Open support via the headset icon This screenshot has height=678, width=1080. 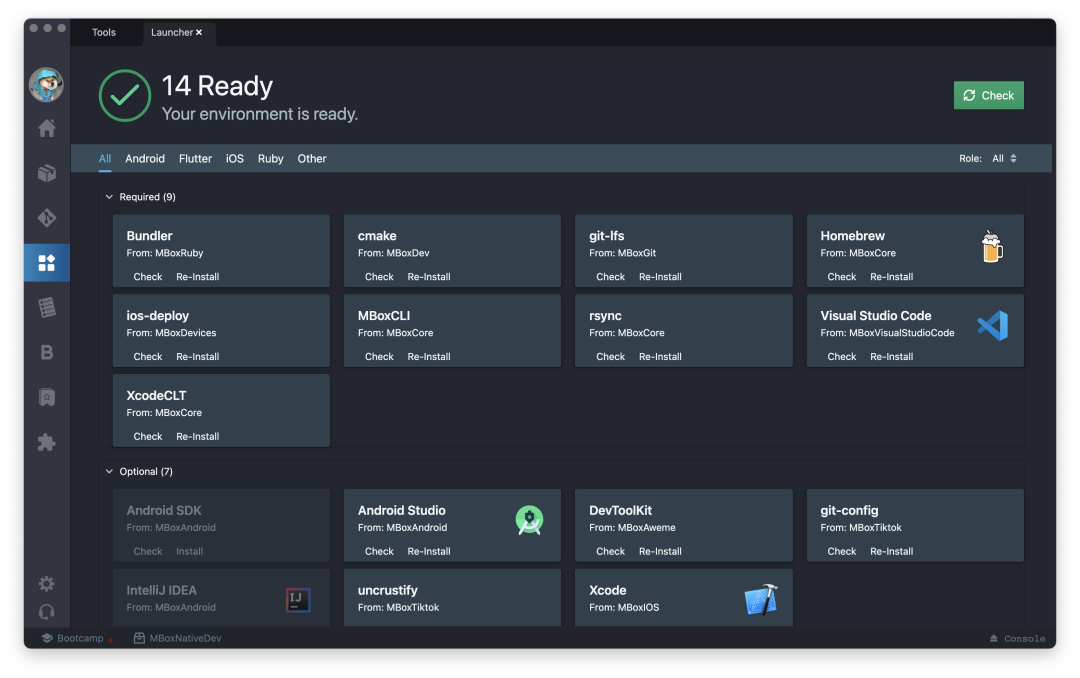[x=47, y=612]
